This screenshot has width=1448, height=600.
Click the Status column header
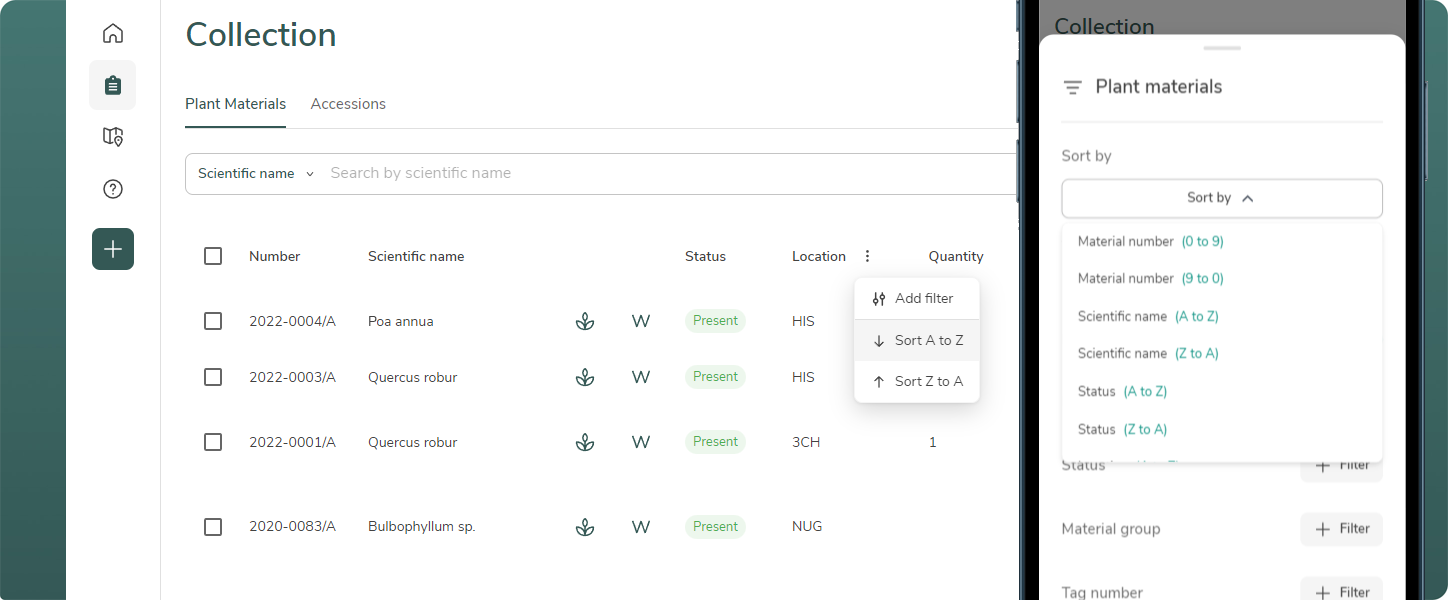pyautogui.click(x=705, y=256)
